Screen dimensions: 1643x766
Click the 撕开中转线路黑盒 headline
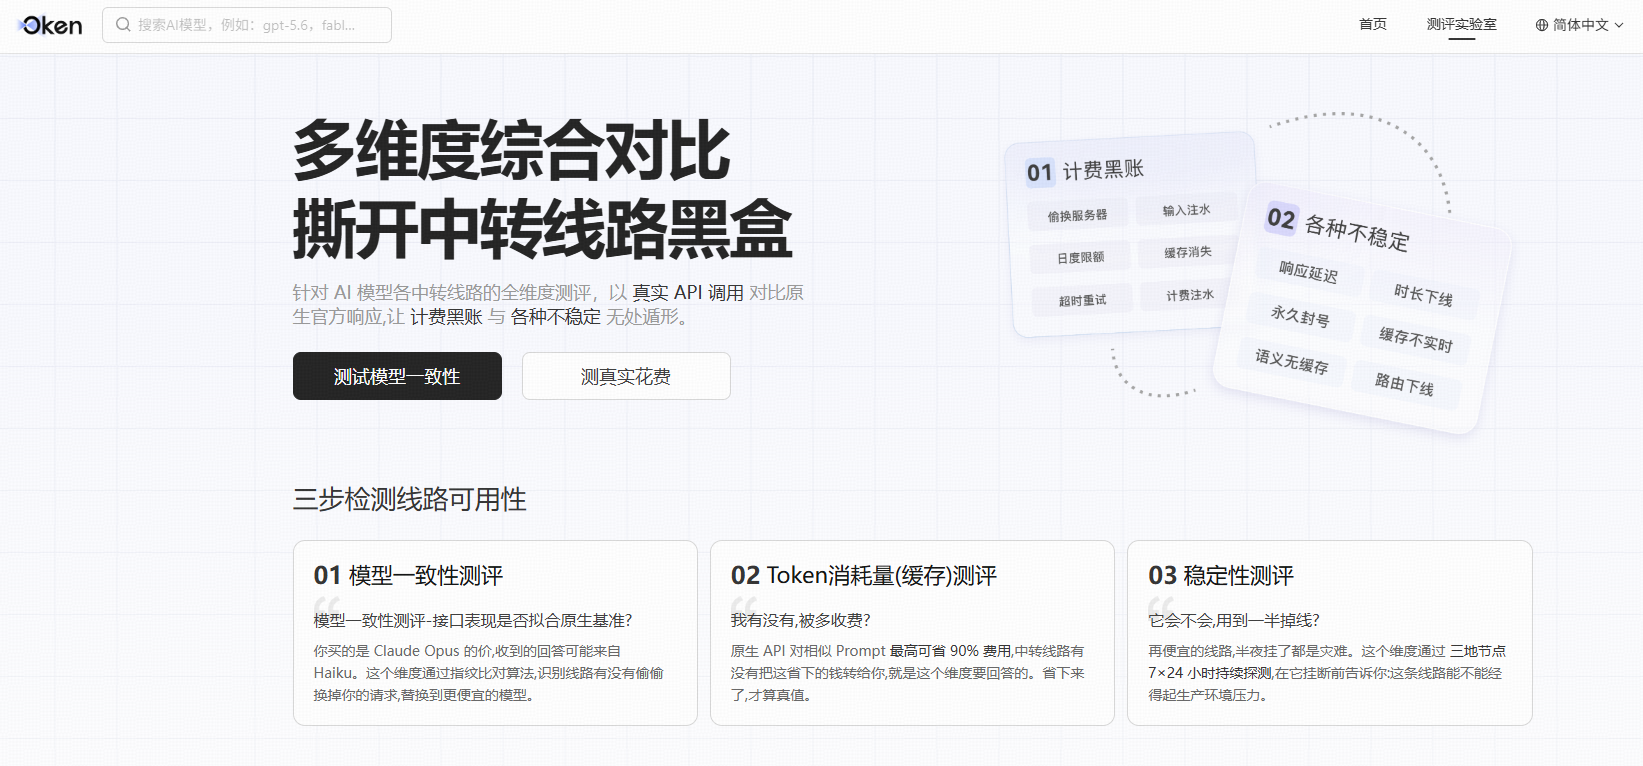(x=543, y=229)
